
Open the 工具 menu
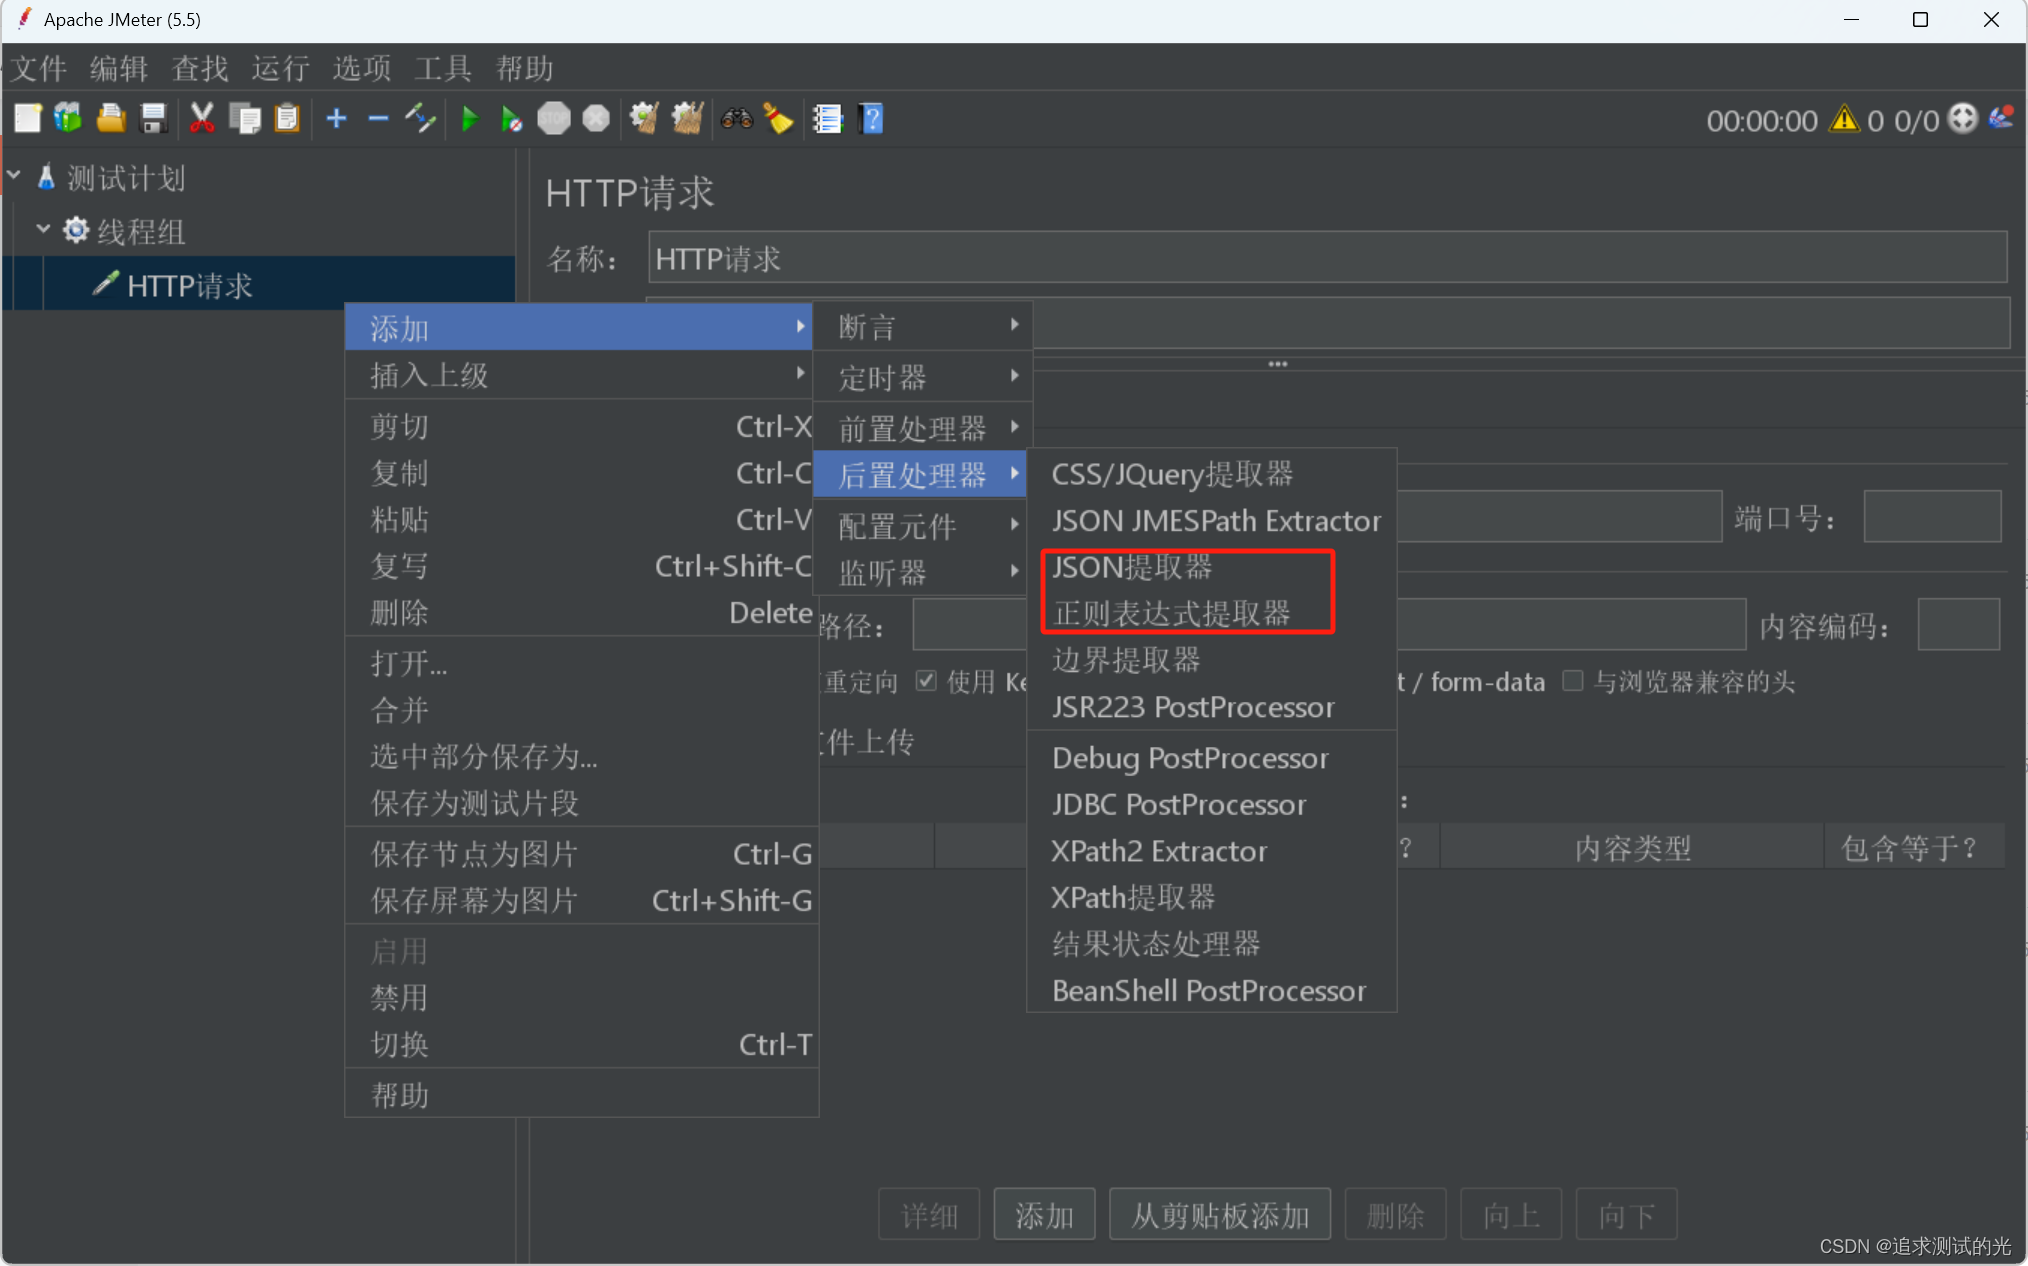coord(443,68)
